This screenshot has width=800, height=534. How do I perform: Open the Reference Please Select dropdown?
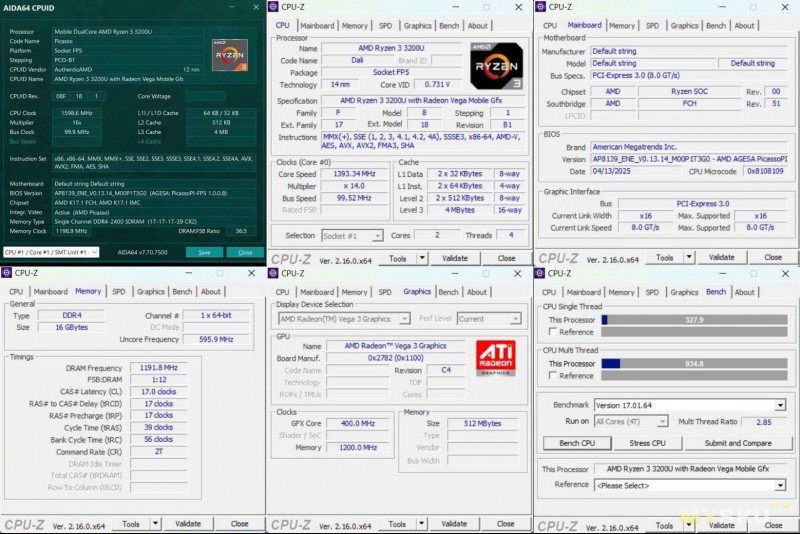[690, 486]
